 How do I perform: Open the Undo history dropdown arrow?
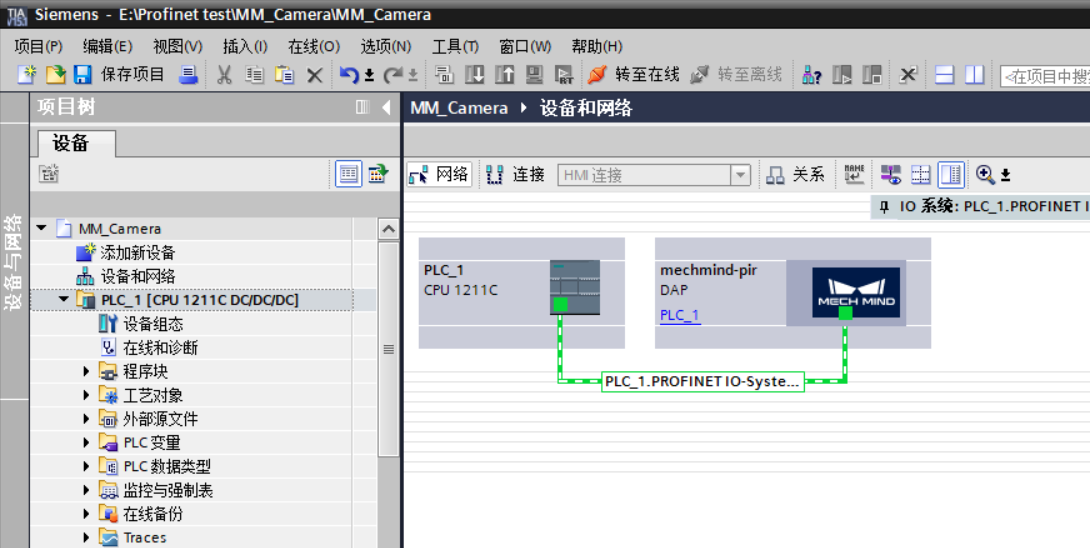[369, 75]
